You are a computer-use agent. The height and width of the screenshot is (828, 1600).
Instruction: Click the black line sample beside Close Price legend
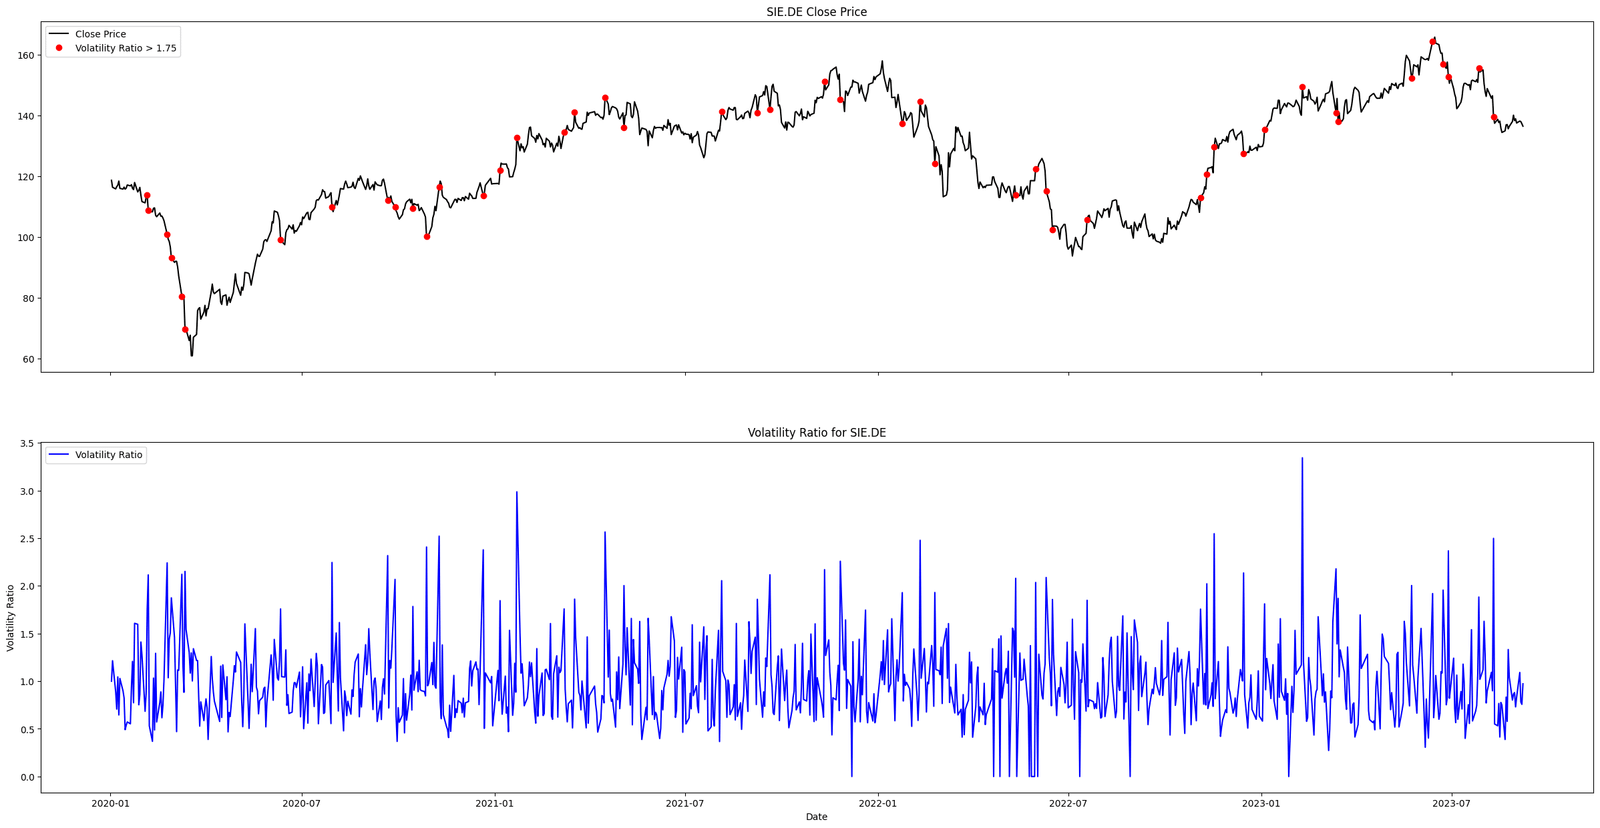click(x=59, y=34)
